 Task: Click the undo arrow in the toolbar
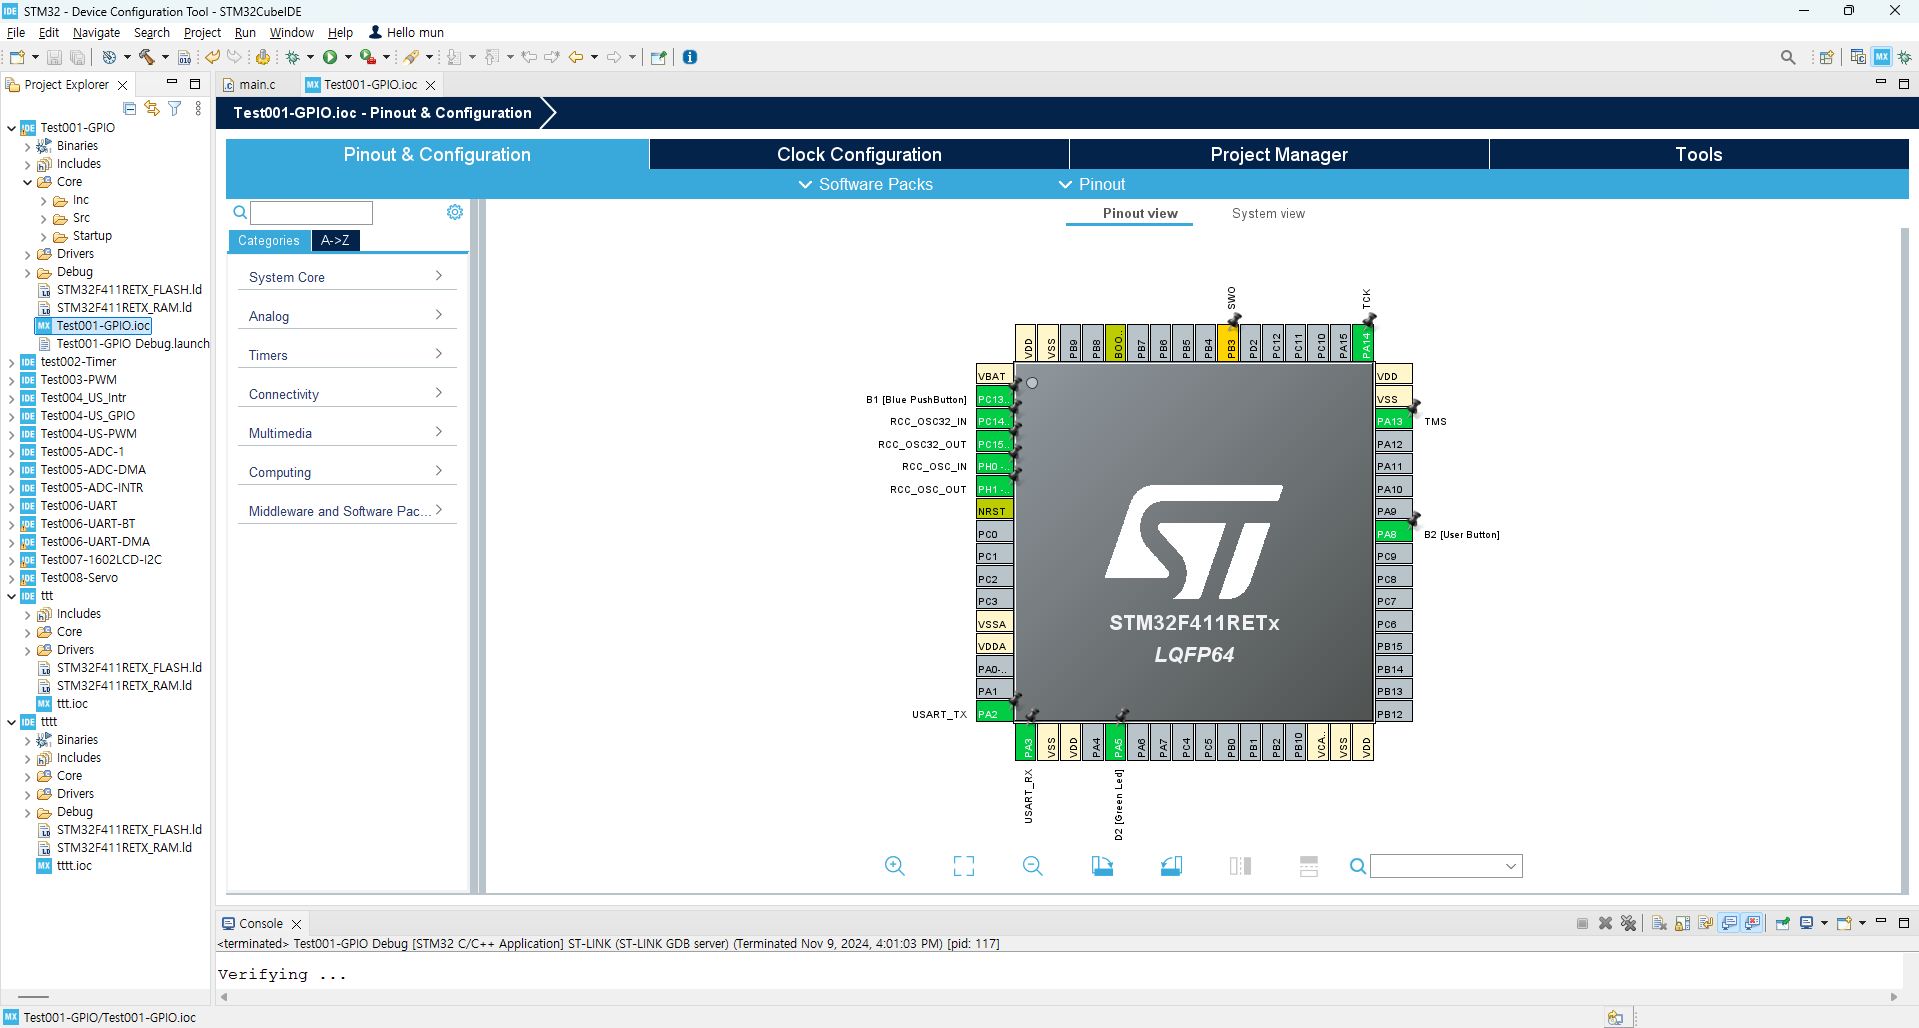point(212,57)
